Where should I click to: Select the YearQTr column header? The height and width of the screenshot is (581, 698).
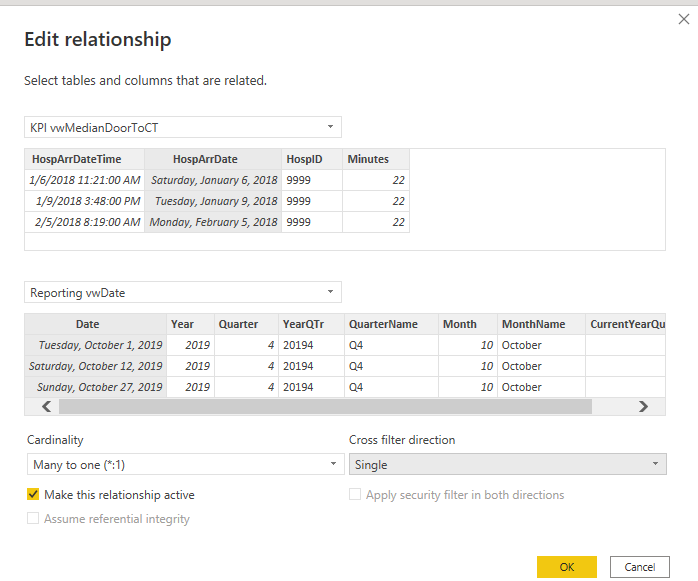point(312,324)
